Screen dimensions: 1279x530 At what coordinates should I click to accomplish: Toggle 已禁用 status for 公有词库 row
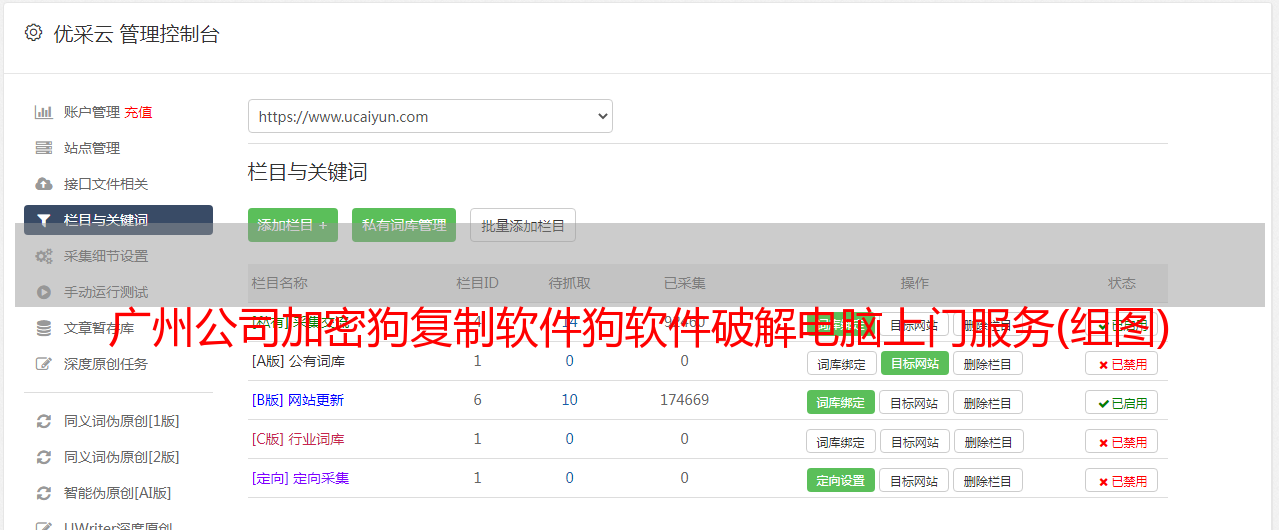(x=1121, y=364)
